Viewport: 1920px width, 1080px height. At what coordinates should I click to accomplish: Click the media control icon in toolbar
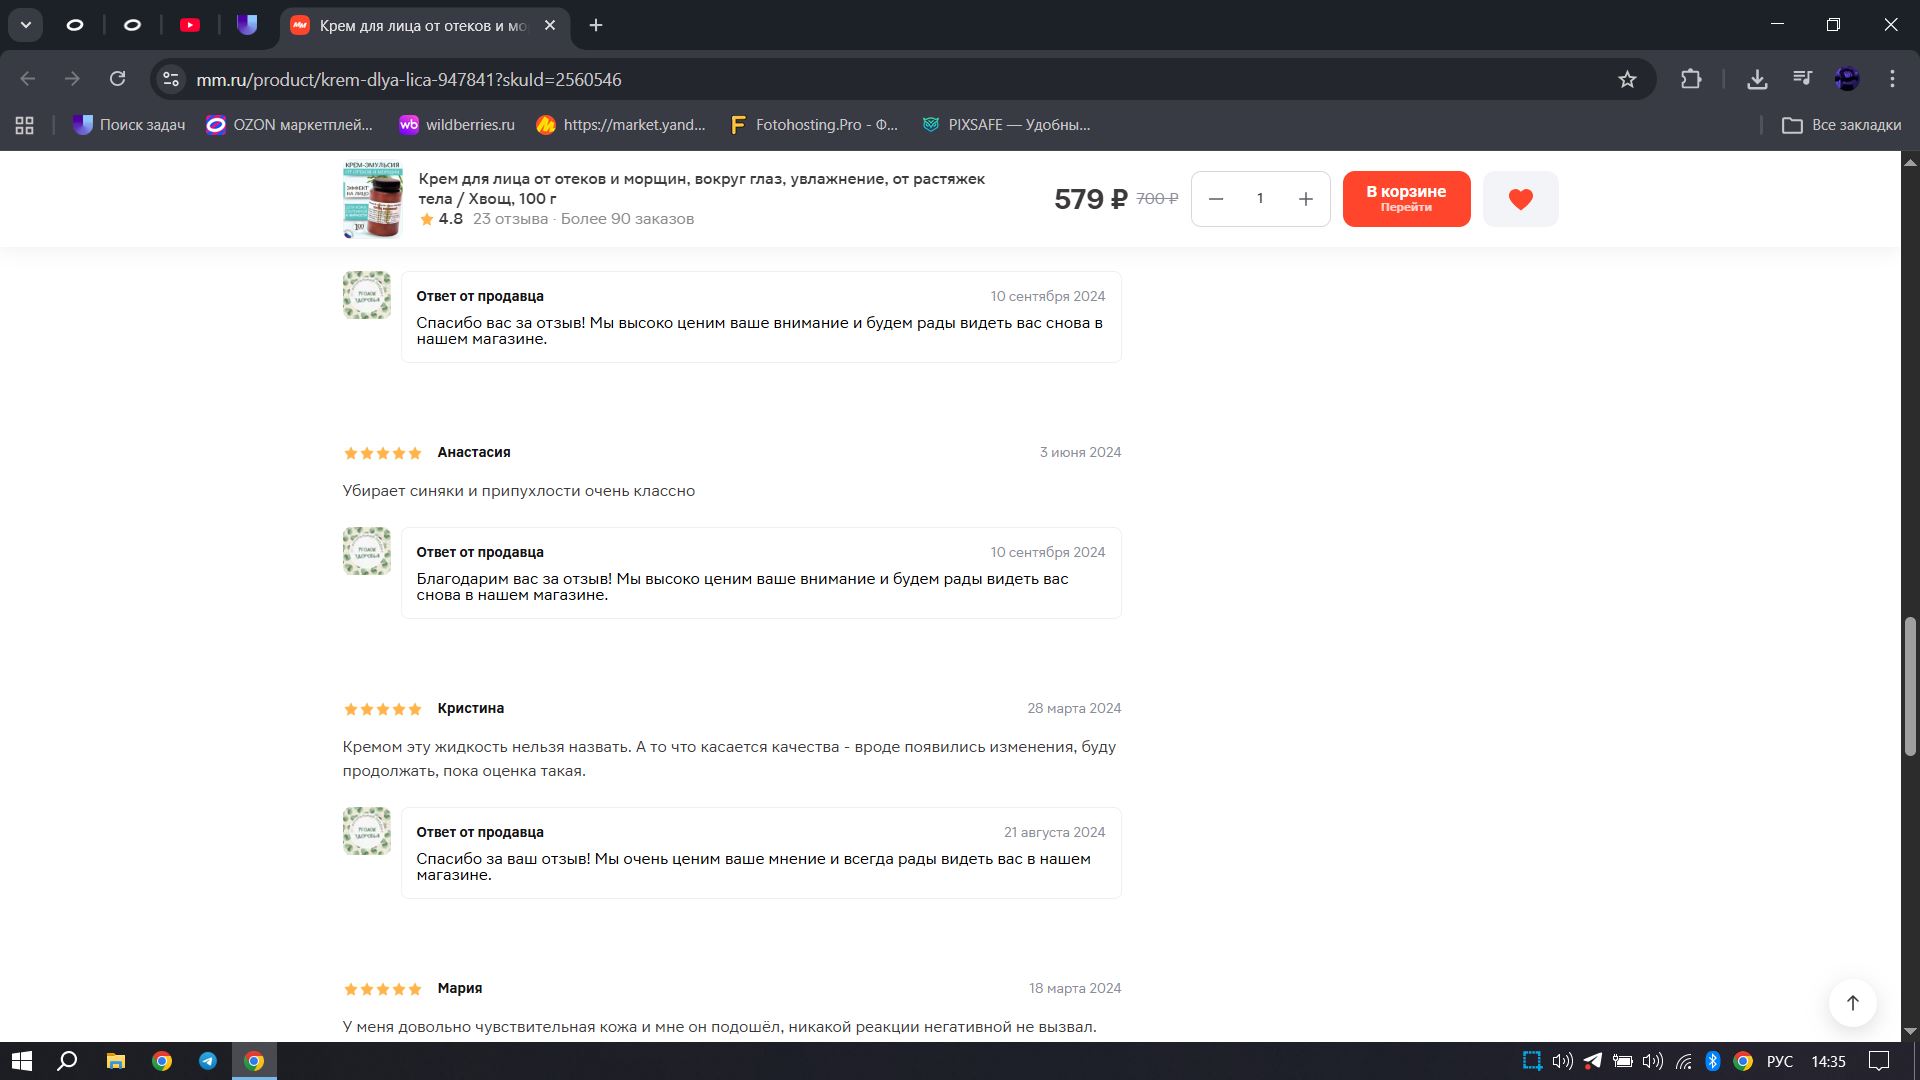1802,79
